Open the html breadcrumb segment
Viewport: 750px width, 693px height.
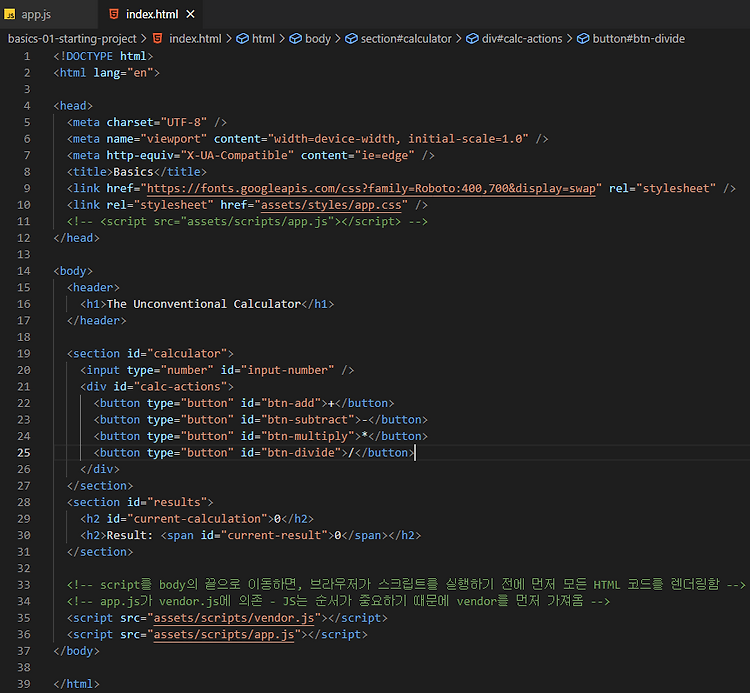pyautogui.click(x=263, y=39)
